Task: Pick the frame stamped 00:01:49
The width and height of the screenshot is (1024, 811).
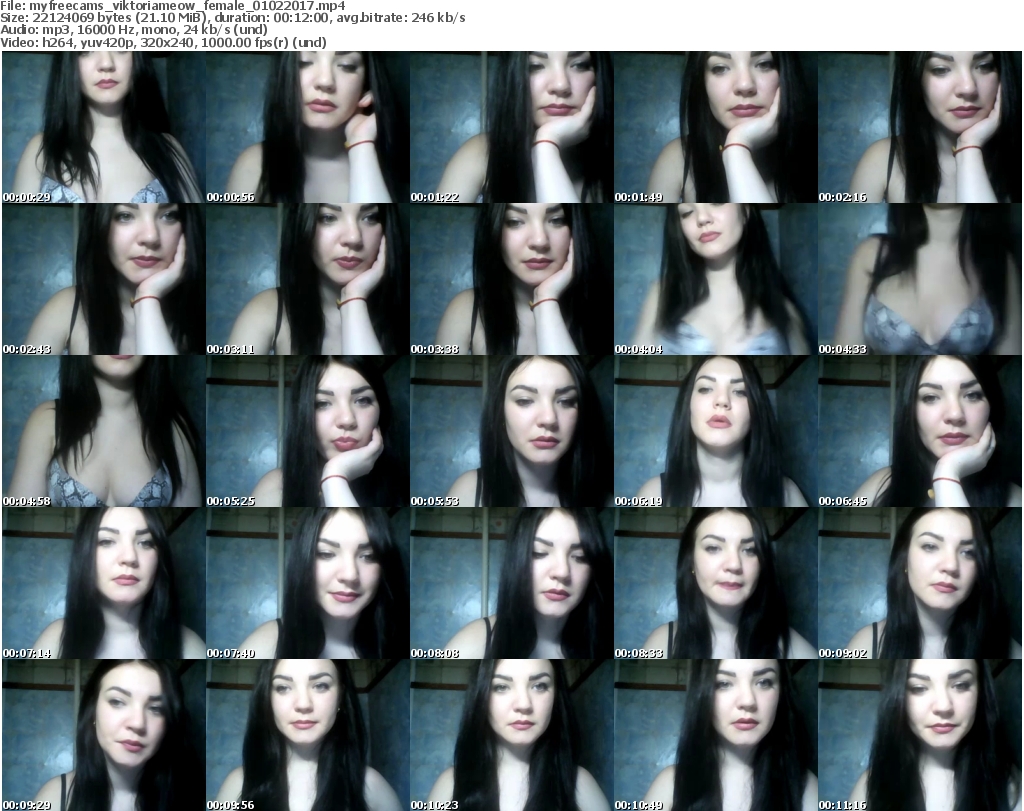Action: (716, 127)
